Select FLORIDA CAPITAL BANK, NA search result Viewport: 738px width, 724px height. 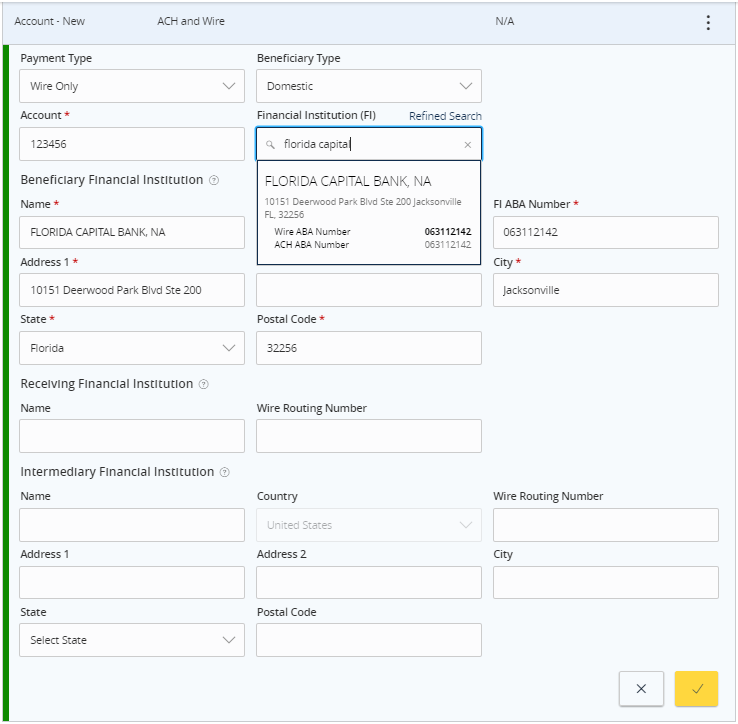(369, 212)
